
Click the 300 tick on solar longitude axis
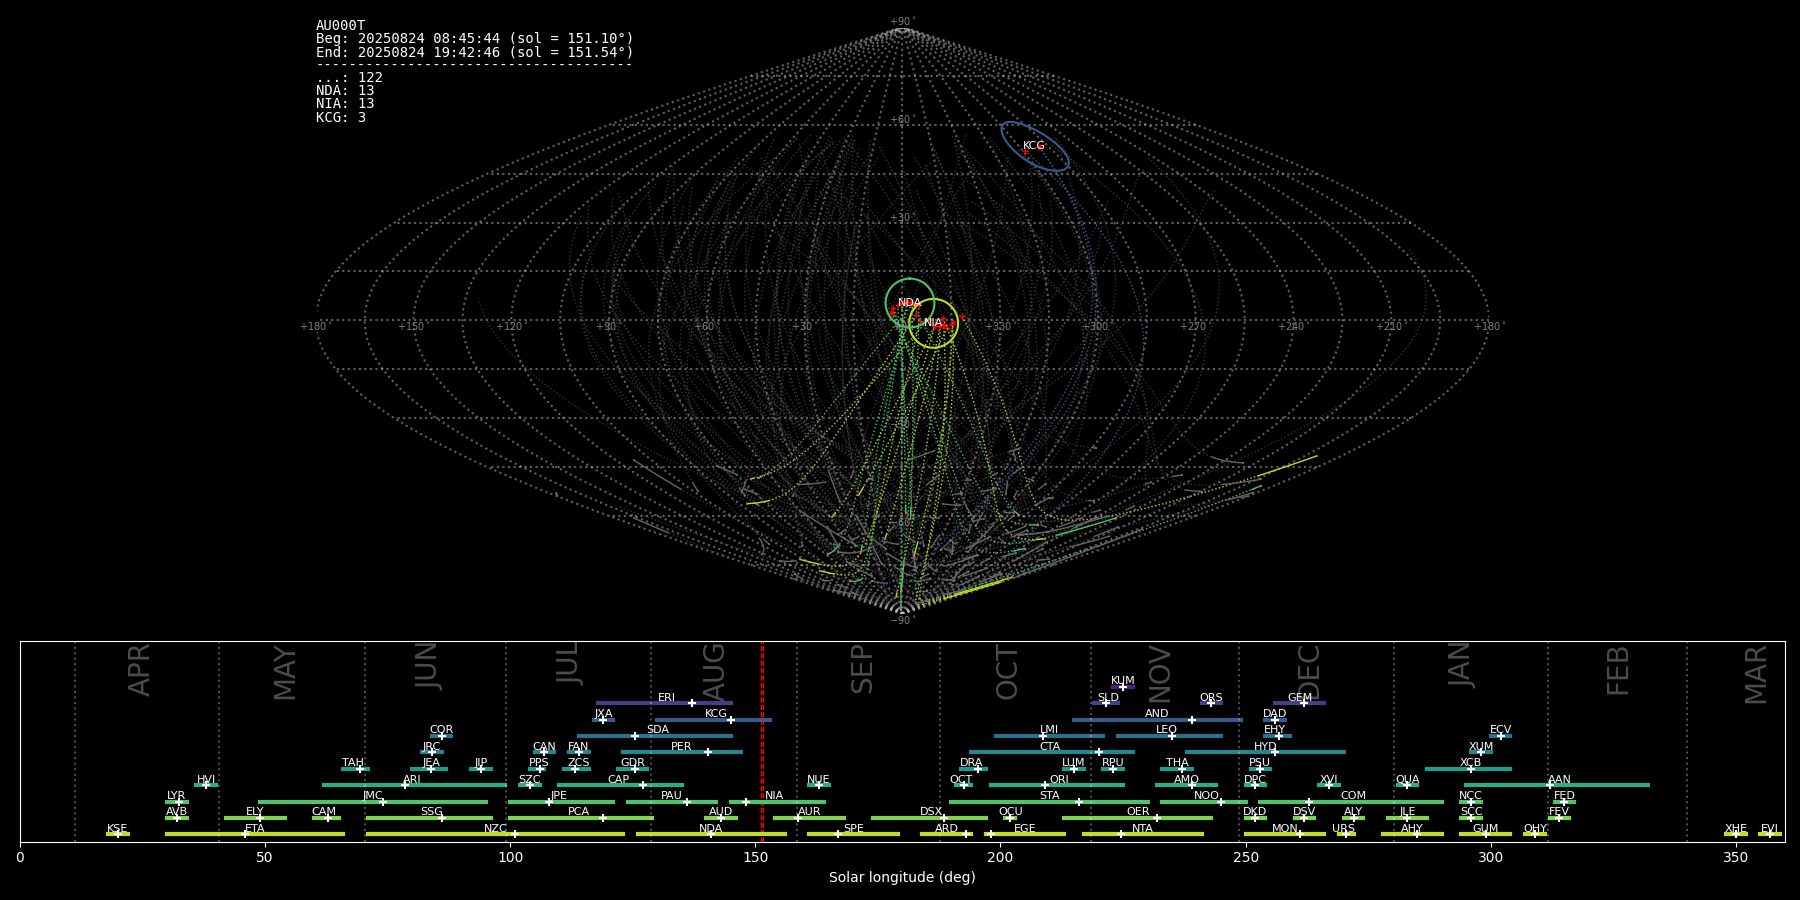(x=1490, y=857)
